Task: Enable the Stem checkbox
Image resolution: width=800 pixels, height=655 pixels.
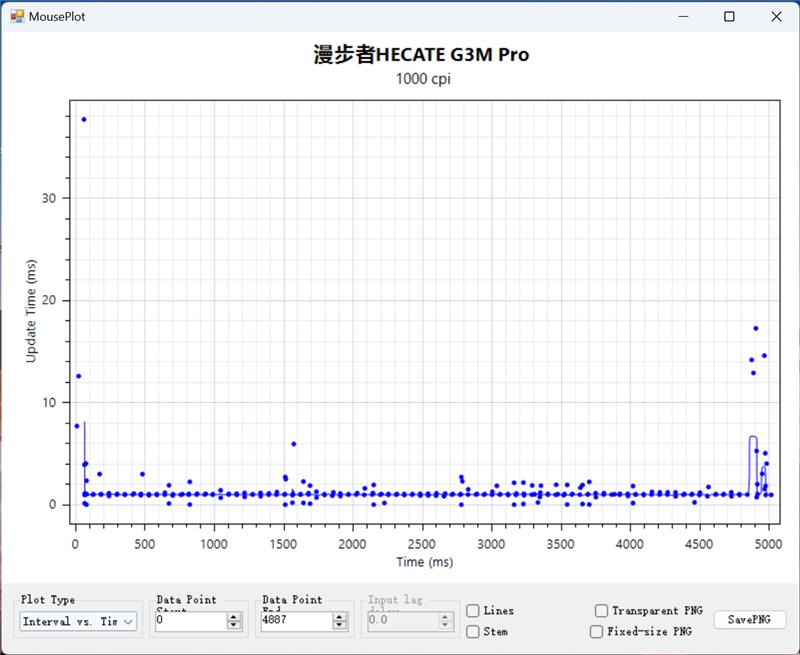Action: tap(473, 632)
